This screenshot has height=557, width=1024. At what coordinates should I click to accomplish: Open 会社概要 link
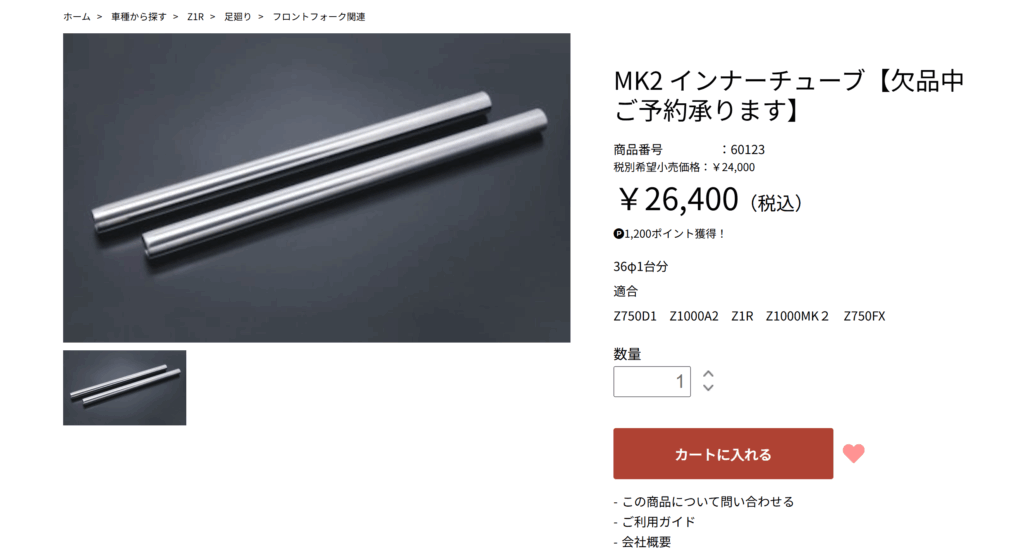(x=646, y=541)
